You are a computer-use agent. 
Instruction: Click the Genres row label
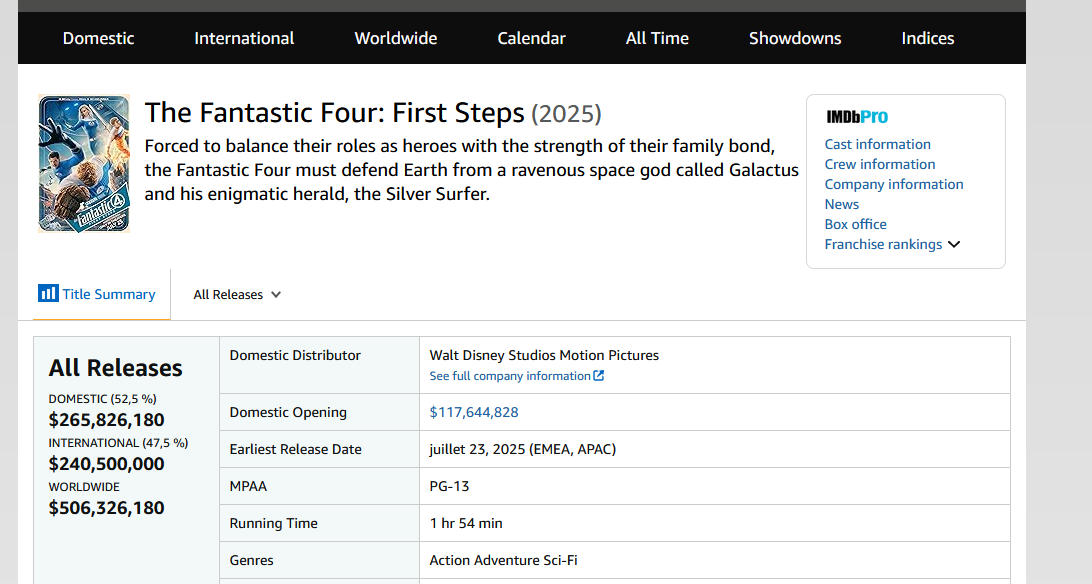[x=251, y=560]
